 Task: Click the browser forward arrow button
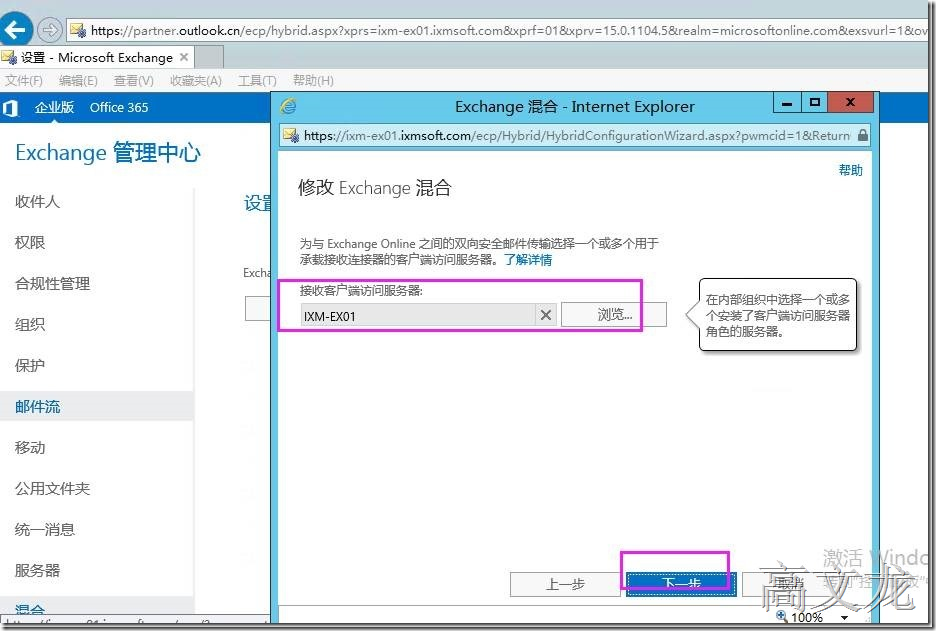click(x=50, y=29)
